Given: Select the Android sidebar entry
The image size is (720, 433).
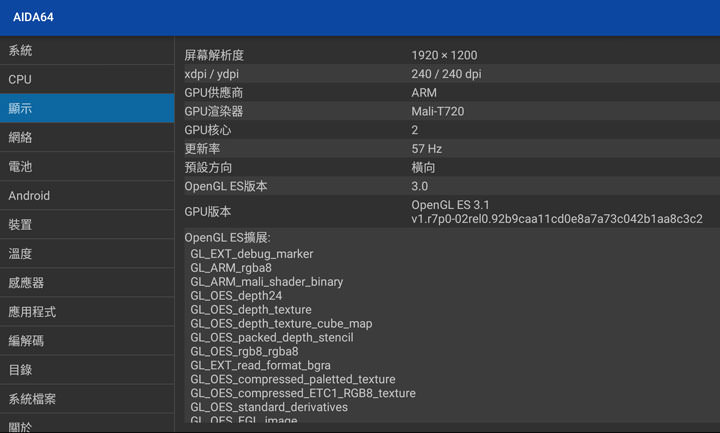Looking at the screenshot, I should point(86,196).
